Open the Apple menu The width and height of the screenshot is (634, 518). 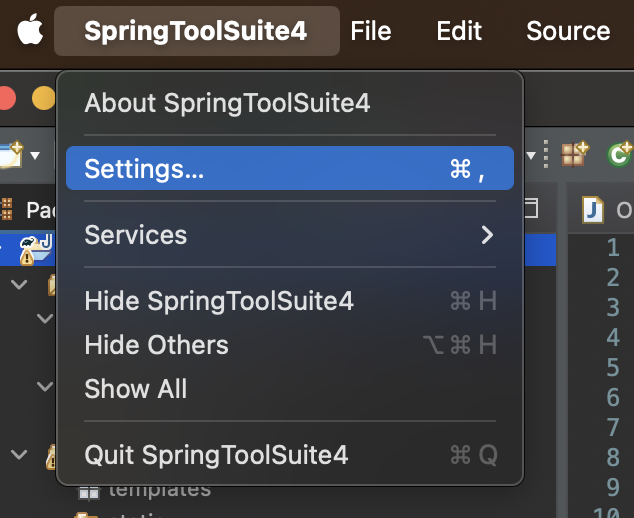click(x=31, y=30)
